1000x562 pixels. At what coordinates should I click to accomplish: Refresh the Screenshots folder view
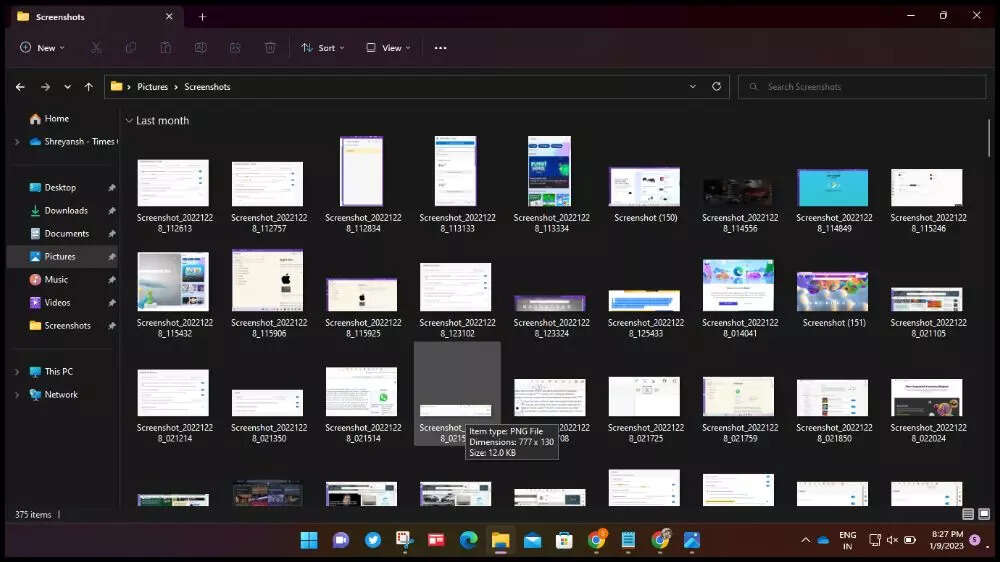(716, 87)
